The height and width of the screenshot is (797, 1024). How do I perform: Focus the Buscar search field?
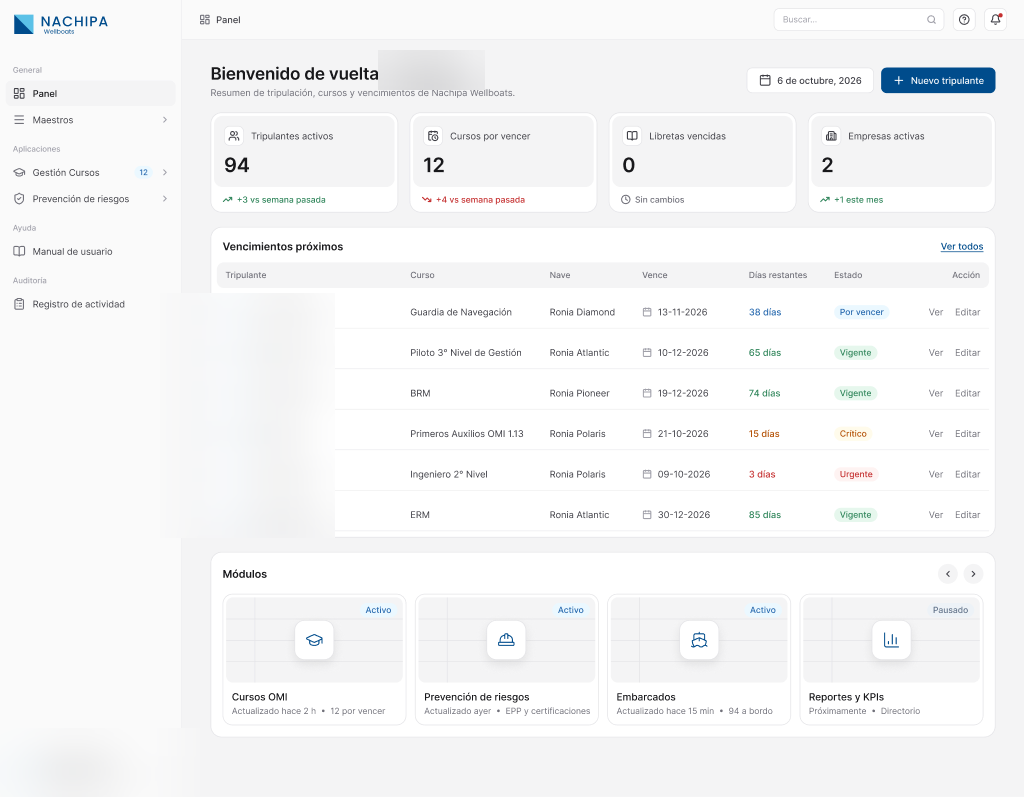click(x=858, y=20)
